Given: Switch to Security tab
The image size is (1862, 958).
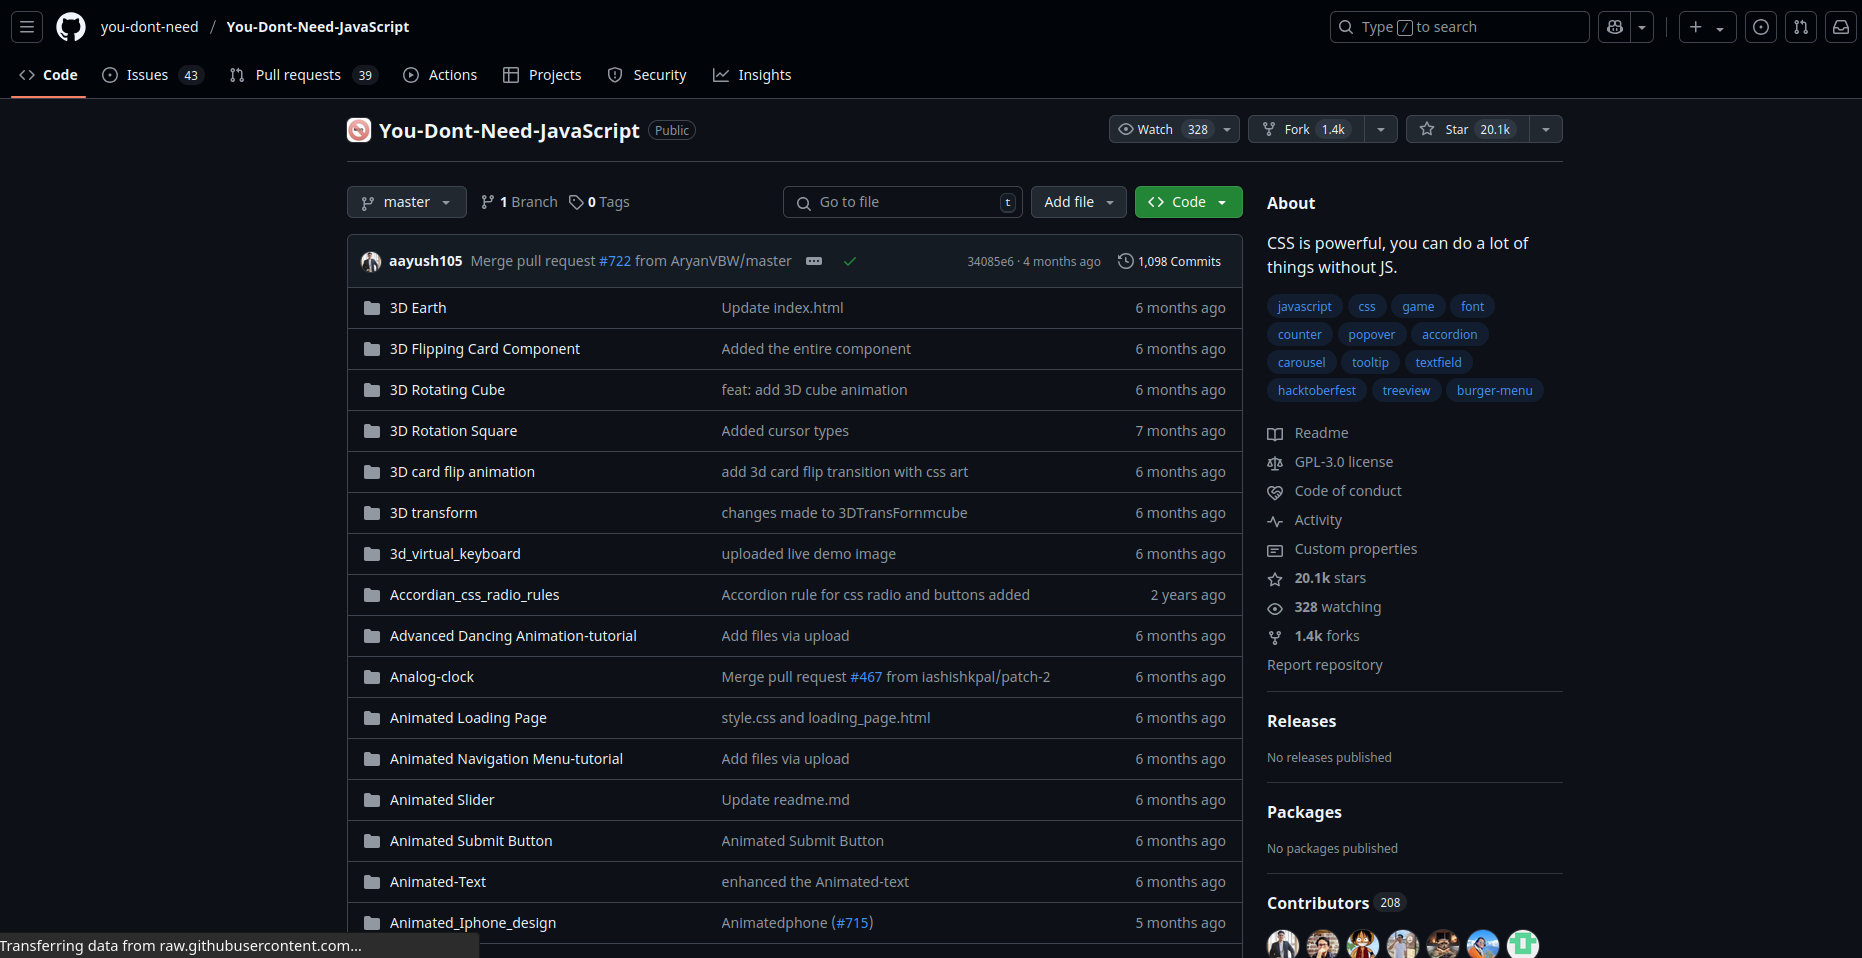Looking at the screenshot, I should click(x=647, y=75).
